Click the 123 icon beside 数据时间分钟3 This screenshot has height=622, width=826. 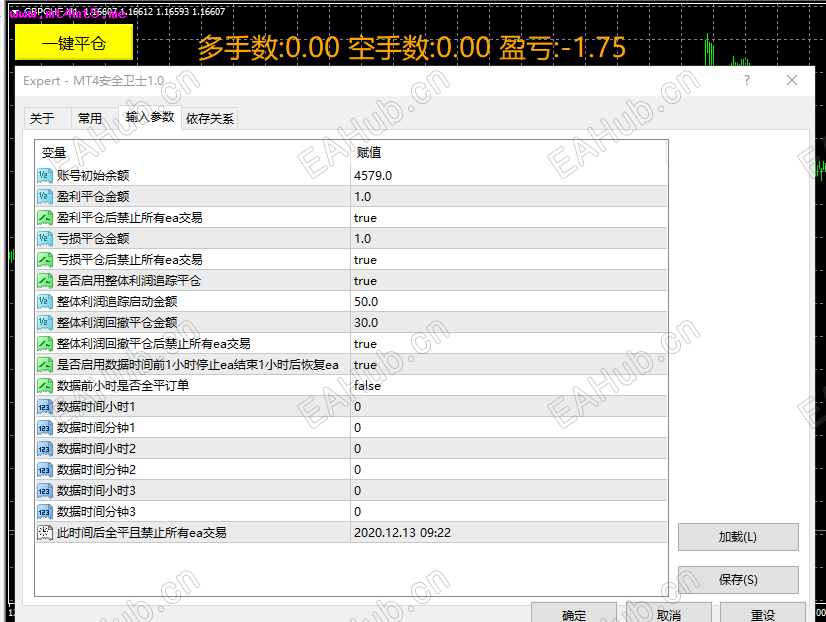45,511
